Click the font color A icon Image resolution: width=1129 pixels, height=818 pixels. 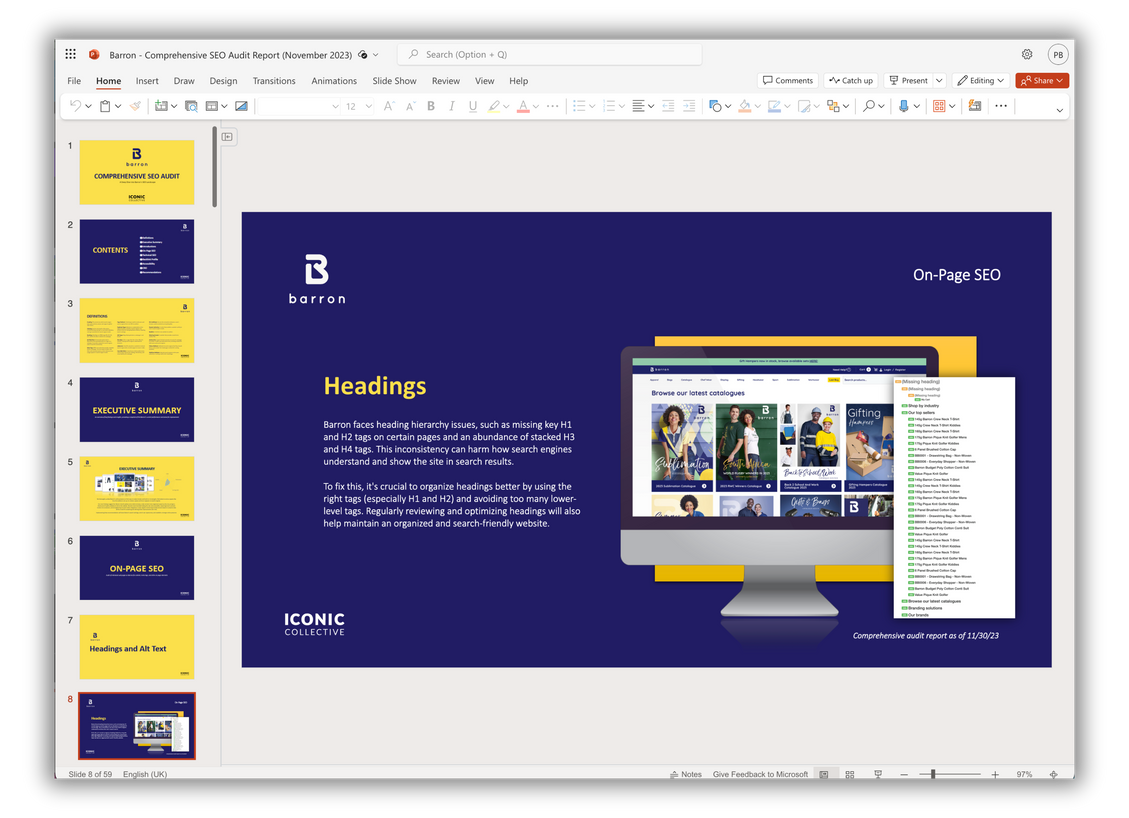(x=523, y=106)
